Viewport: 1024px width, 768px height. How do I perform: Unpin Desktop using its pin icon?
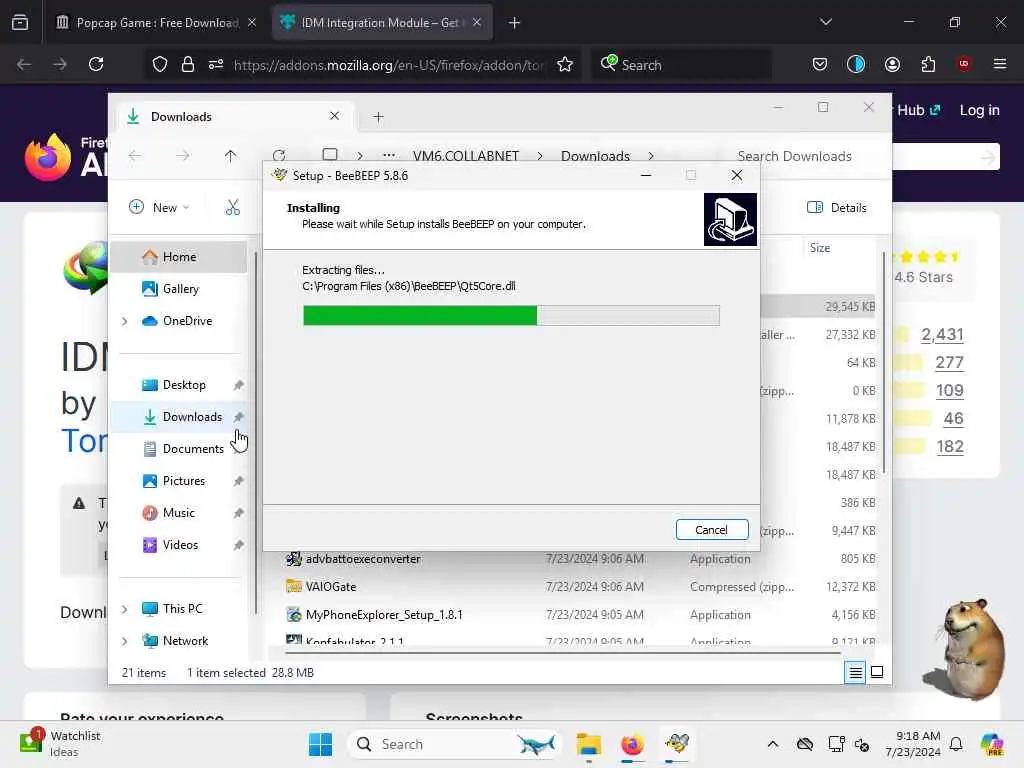pyautogui.click(x=238, y=385)
